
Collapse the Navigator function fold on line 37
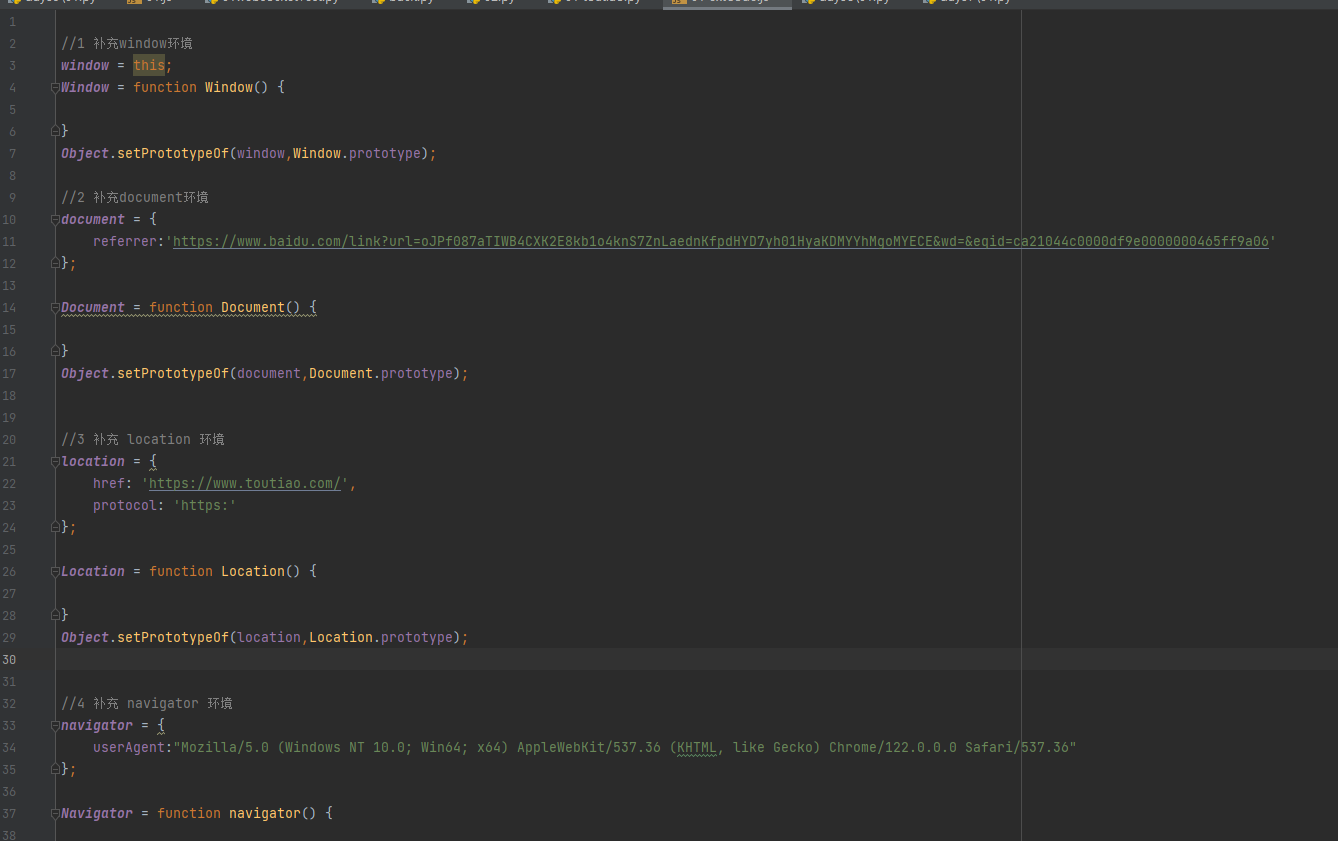56,814
